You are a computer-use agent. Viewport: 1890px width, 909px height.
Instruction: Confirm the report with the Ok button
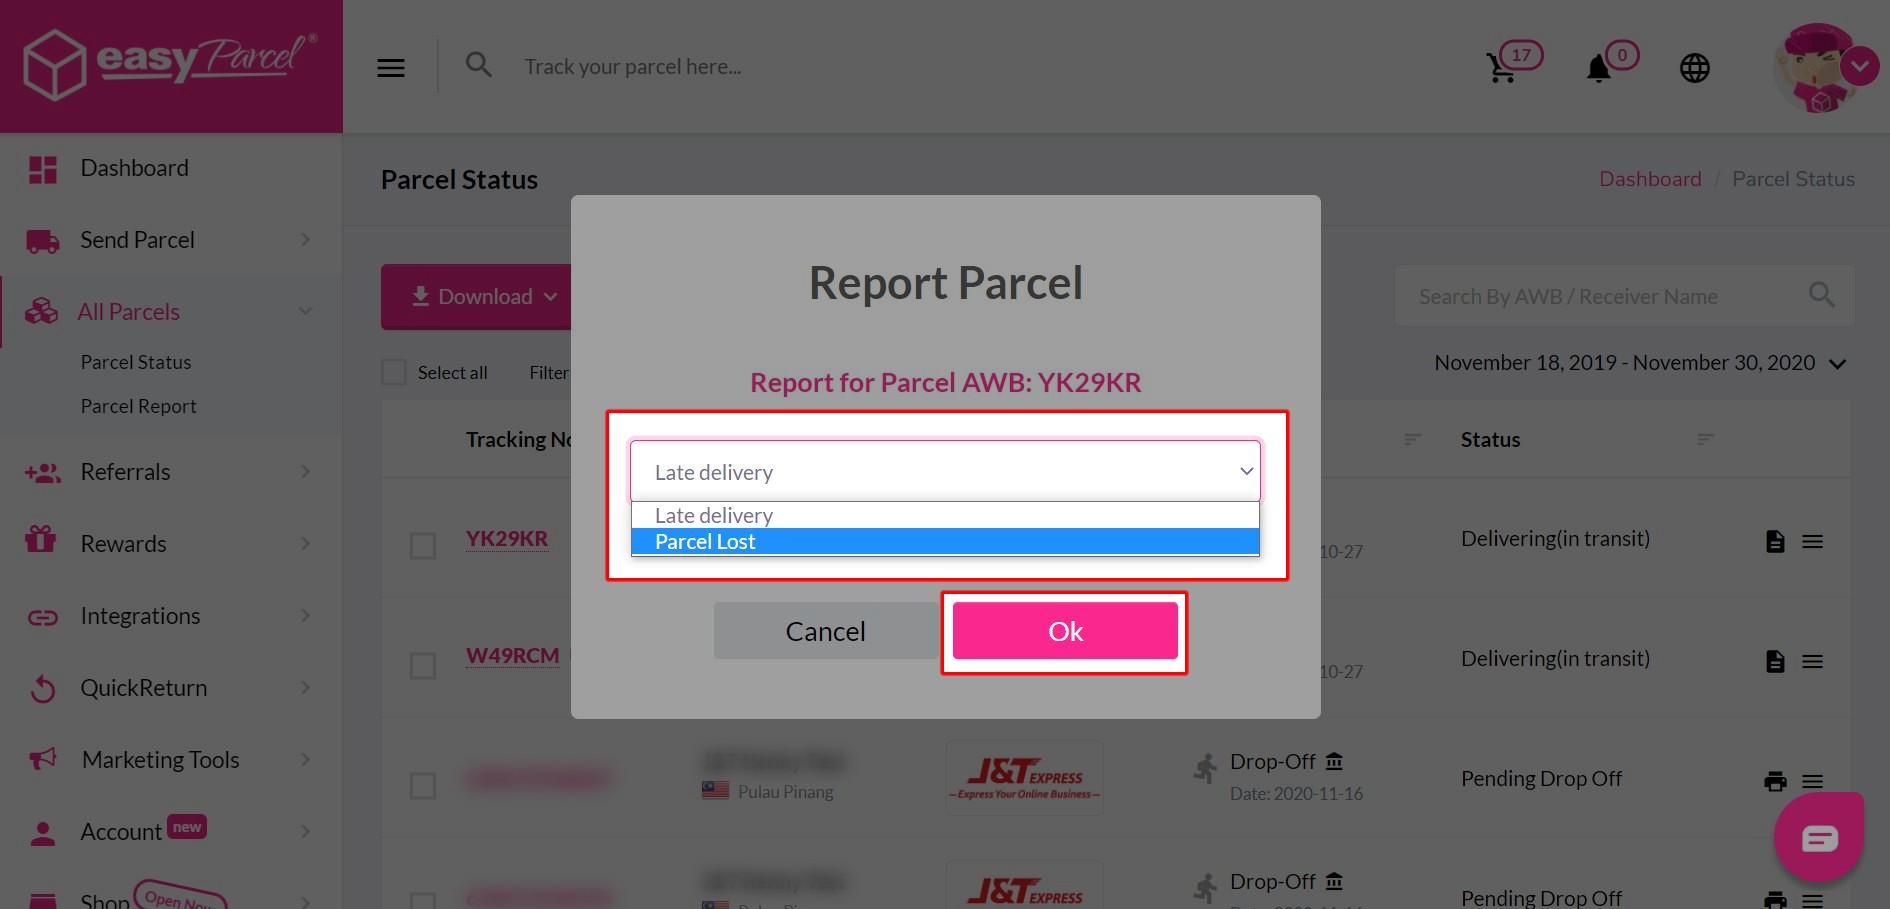(1064, 631)
